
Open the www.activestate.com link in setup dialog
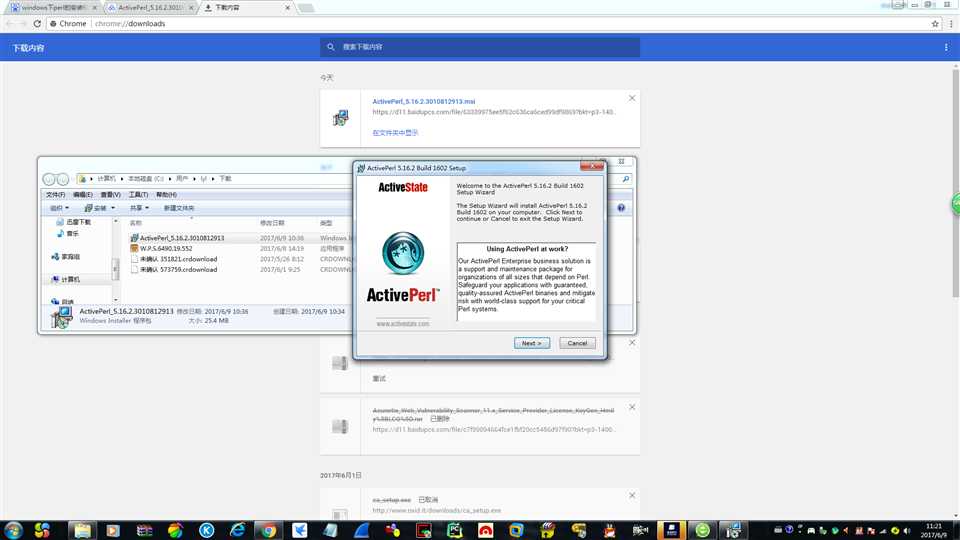click(x=403, y=324)
